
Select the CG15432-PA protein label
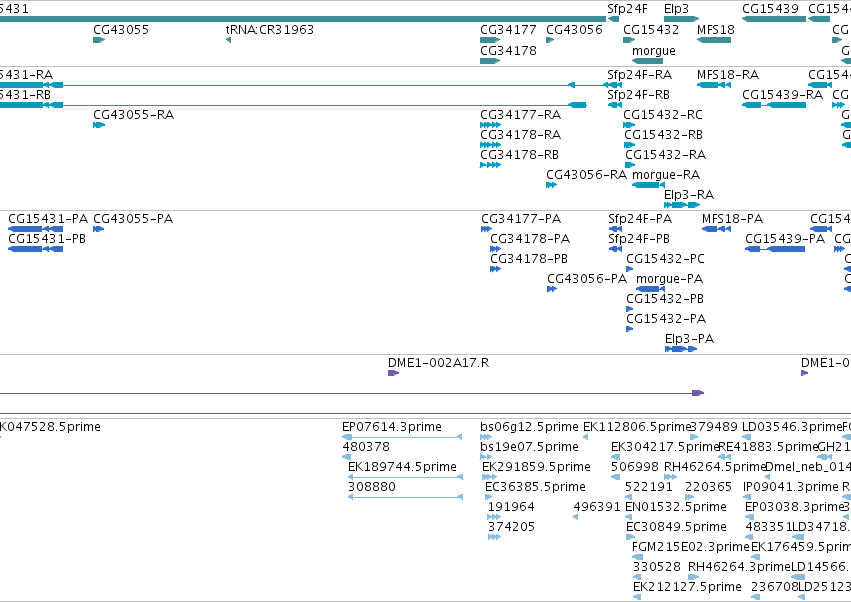tap(666, 319)
